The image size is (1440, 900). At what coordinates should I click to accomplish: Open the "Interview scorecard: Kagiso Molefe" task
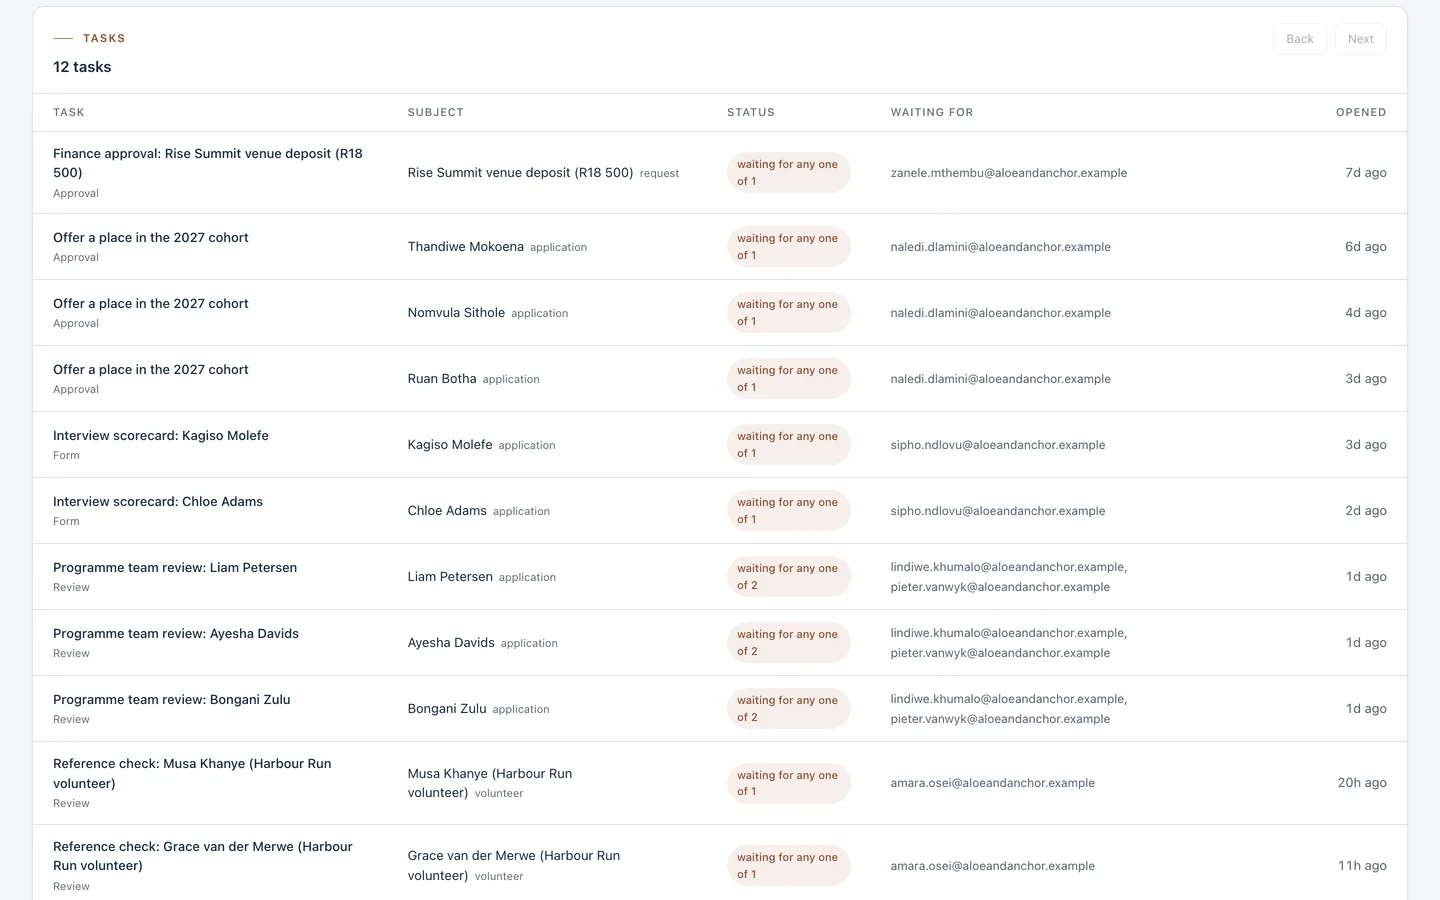[161, 436]
